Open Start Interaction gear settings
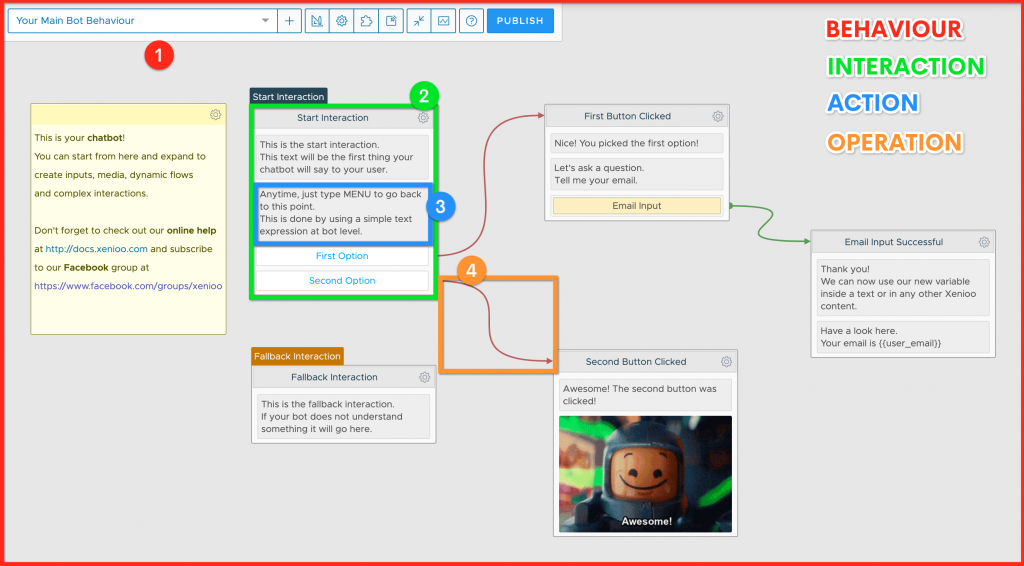The height and width of the screenshot is (566, 1024). coord(423,118)
